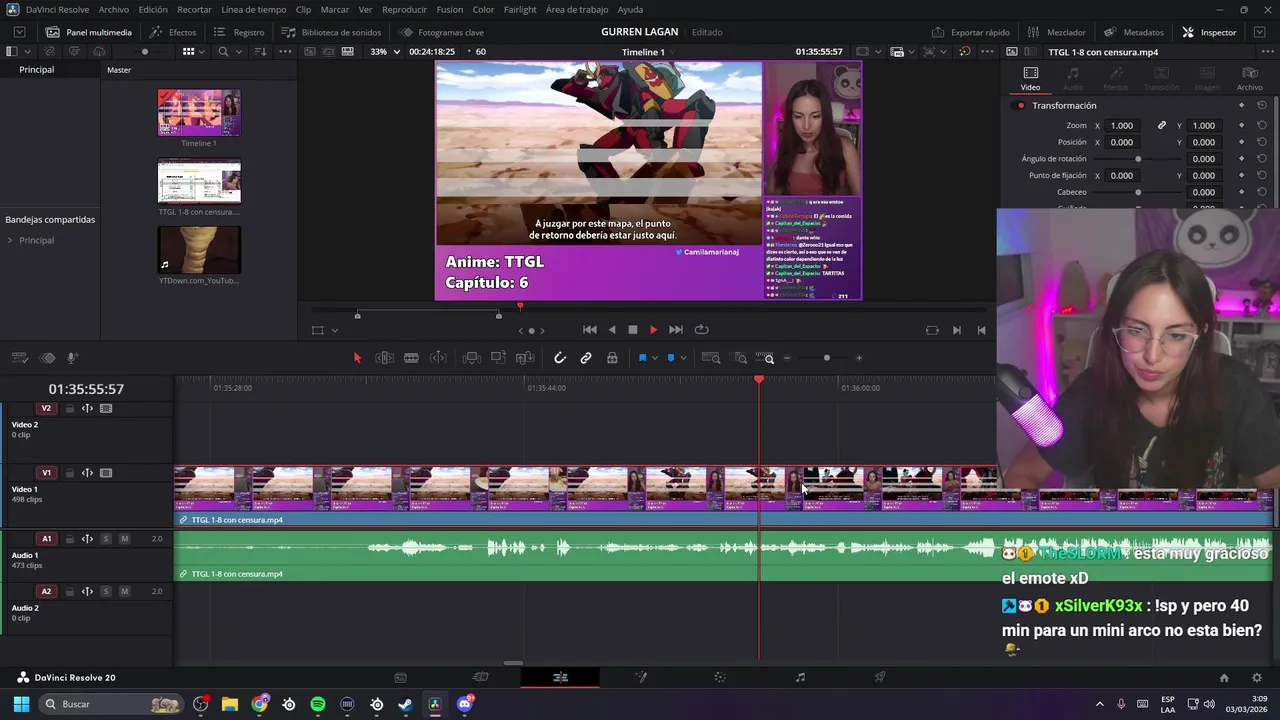Viewport: 1280px width, 720px height.
Task: Click the Replace clip edit icon
Action: point(525,358)
